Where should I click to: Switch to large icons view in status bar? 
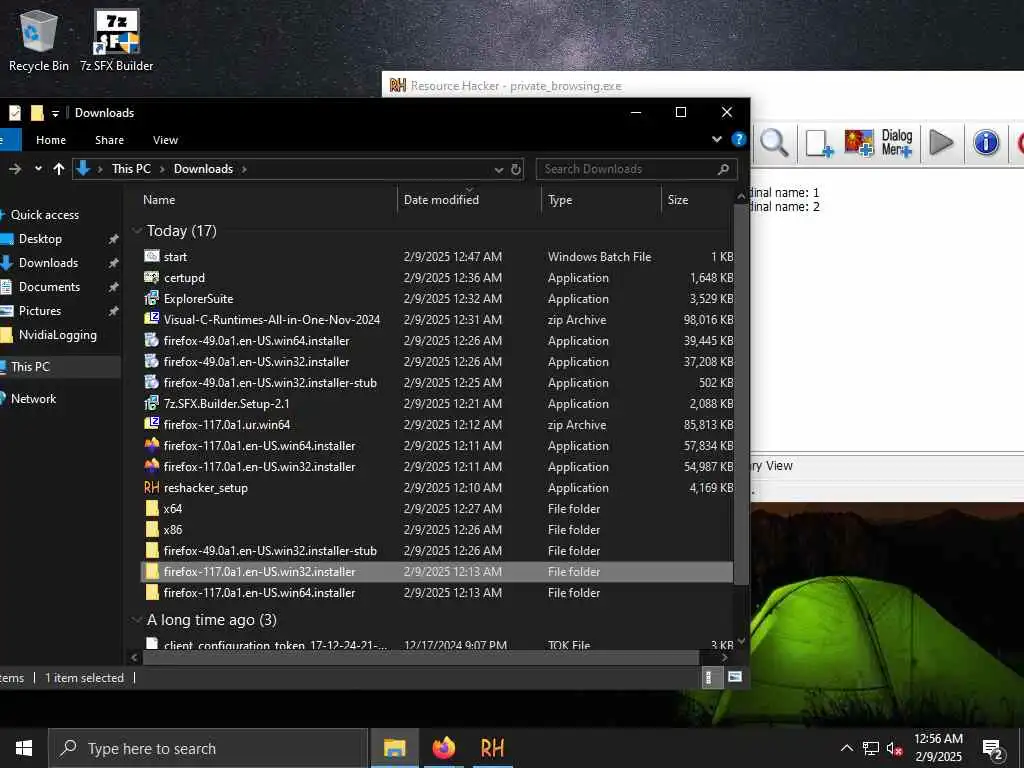click(x=735, y=677)
